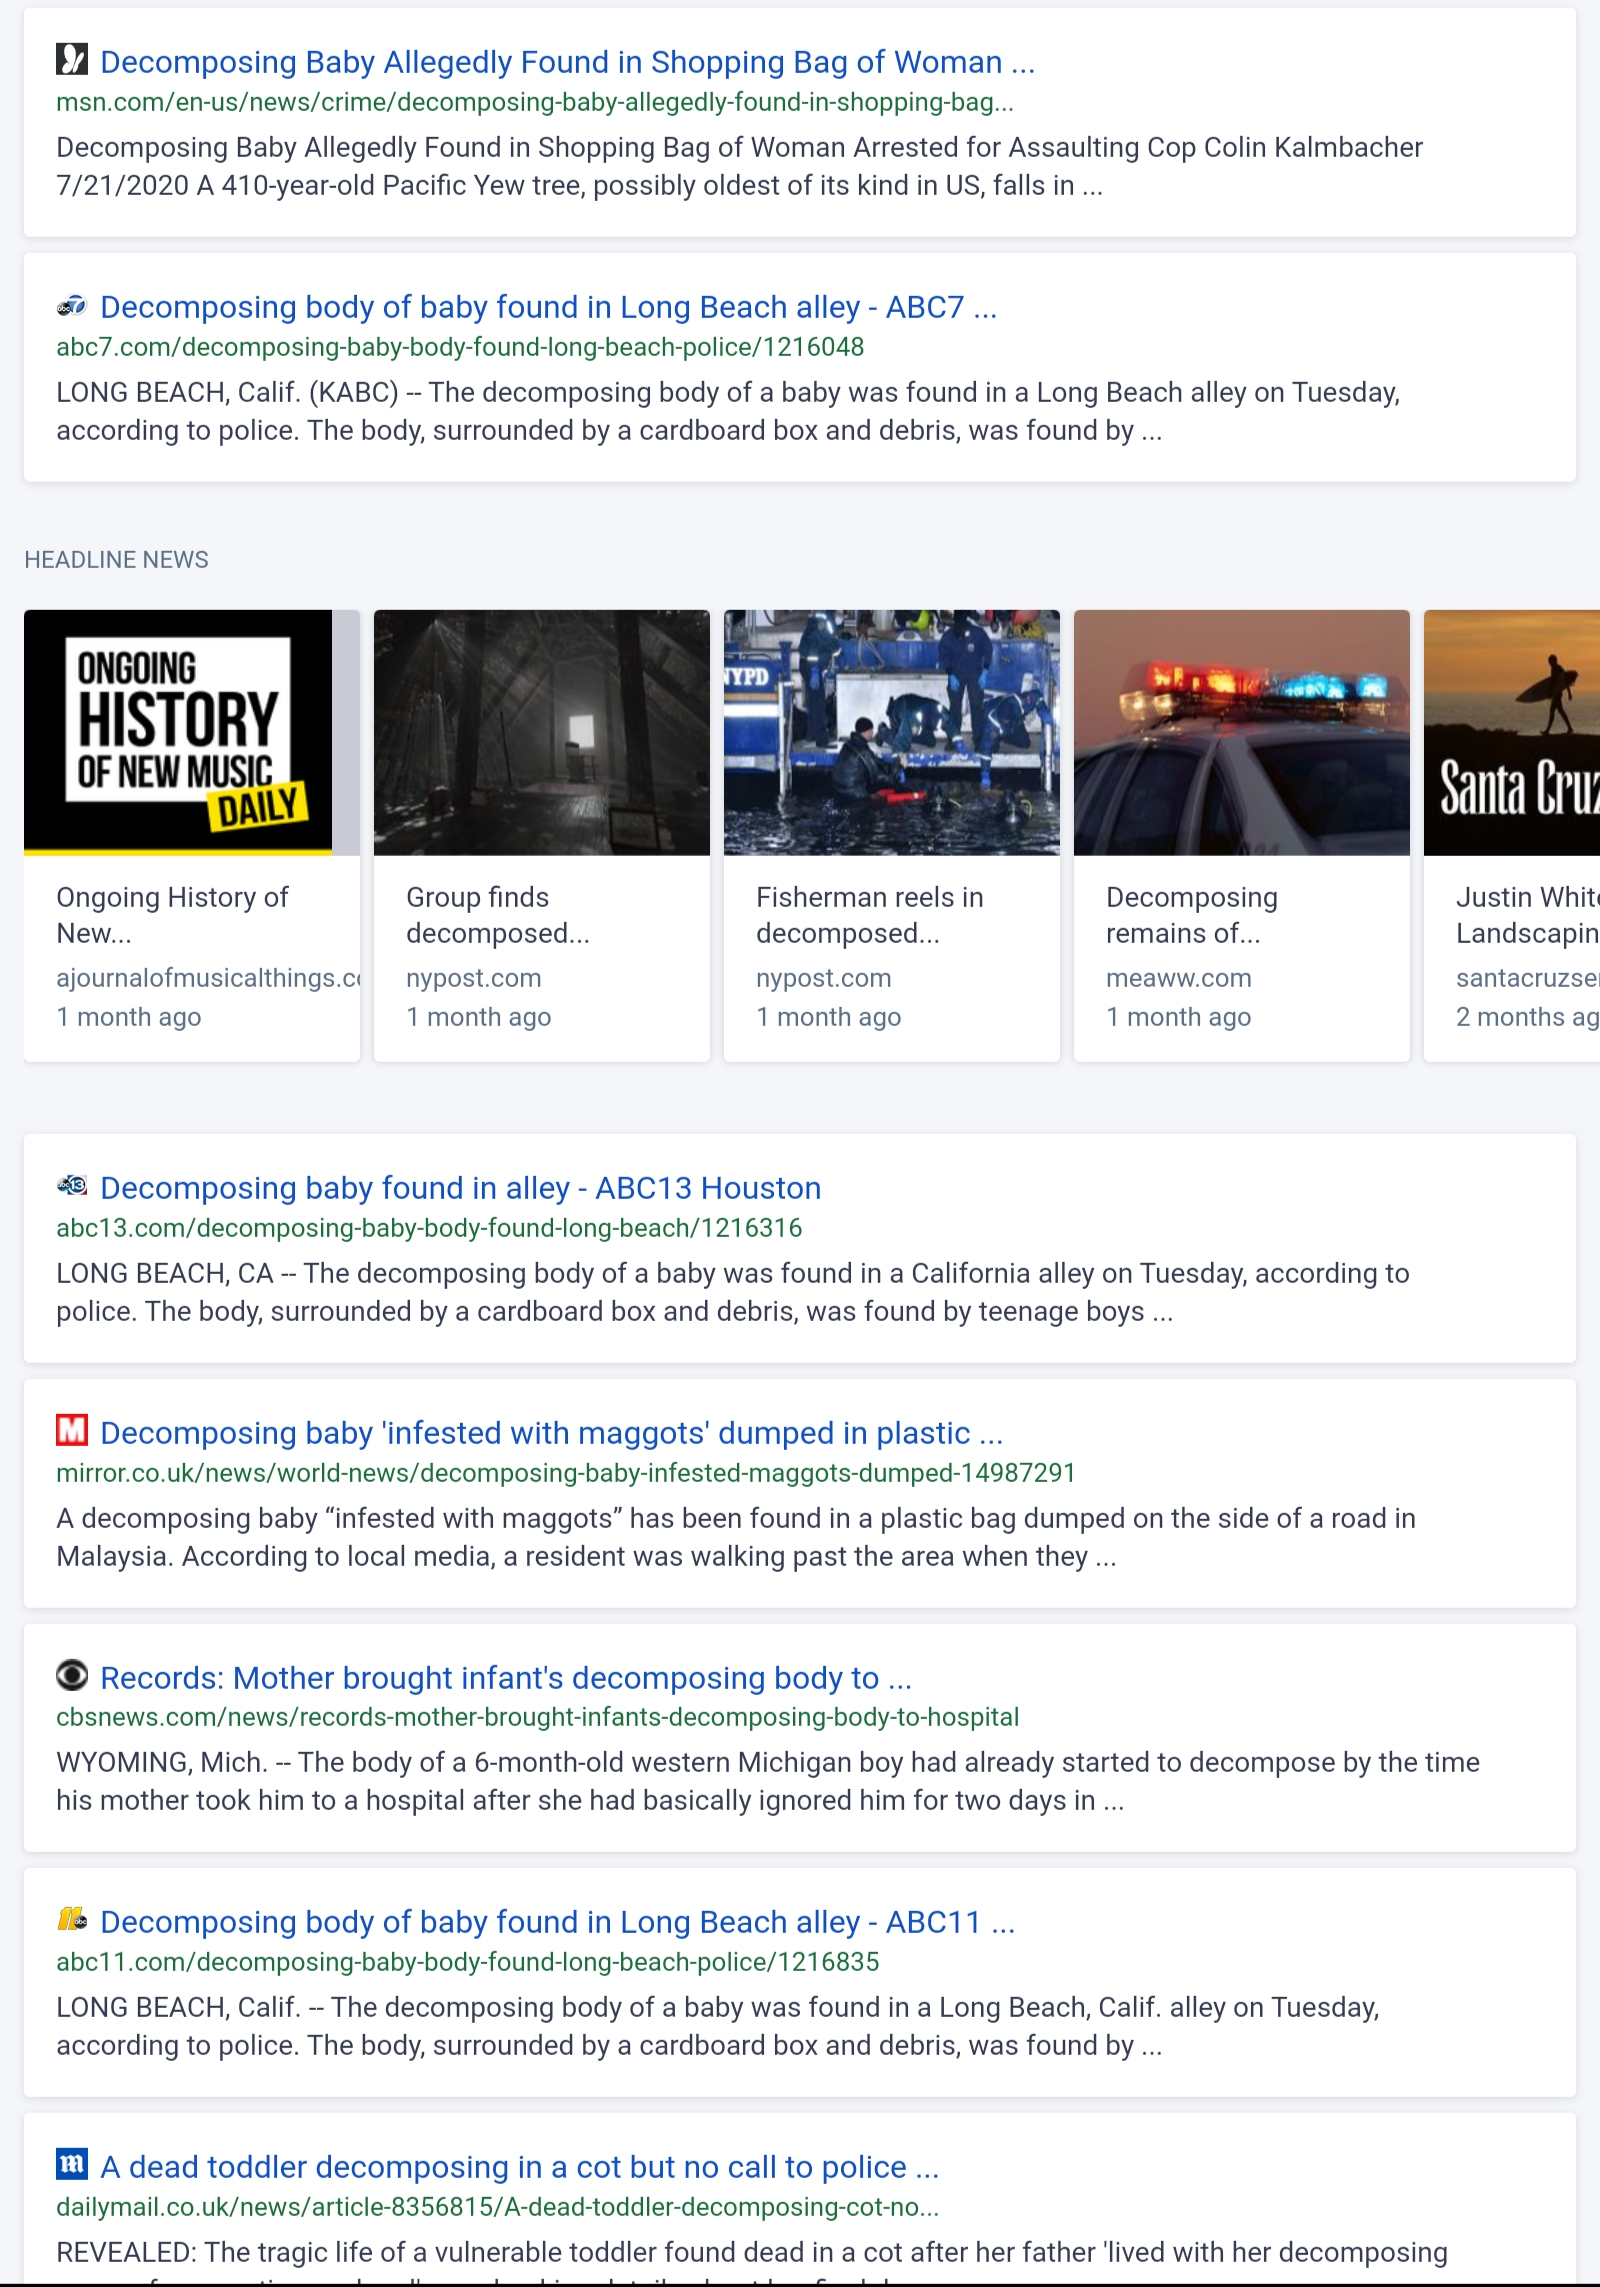Click the ABC11 favicon beside the Long Beach result
Image resolution: width=1600 pixels, height=2287 pixels.
[x=72, y=1919]
